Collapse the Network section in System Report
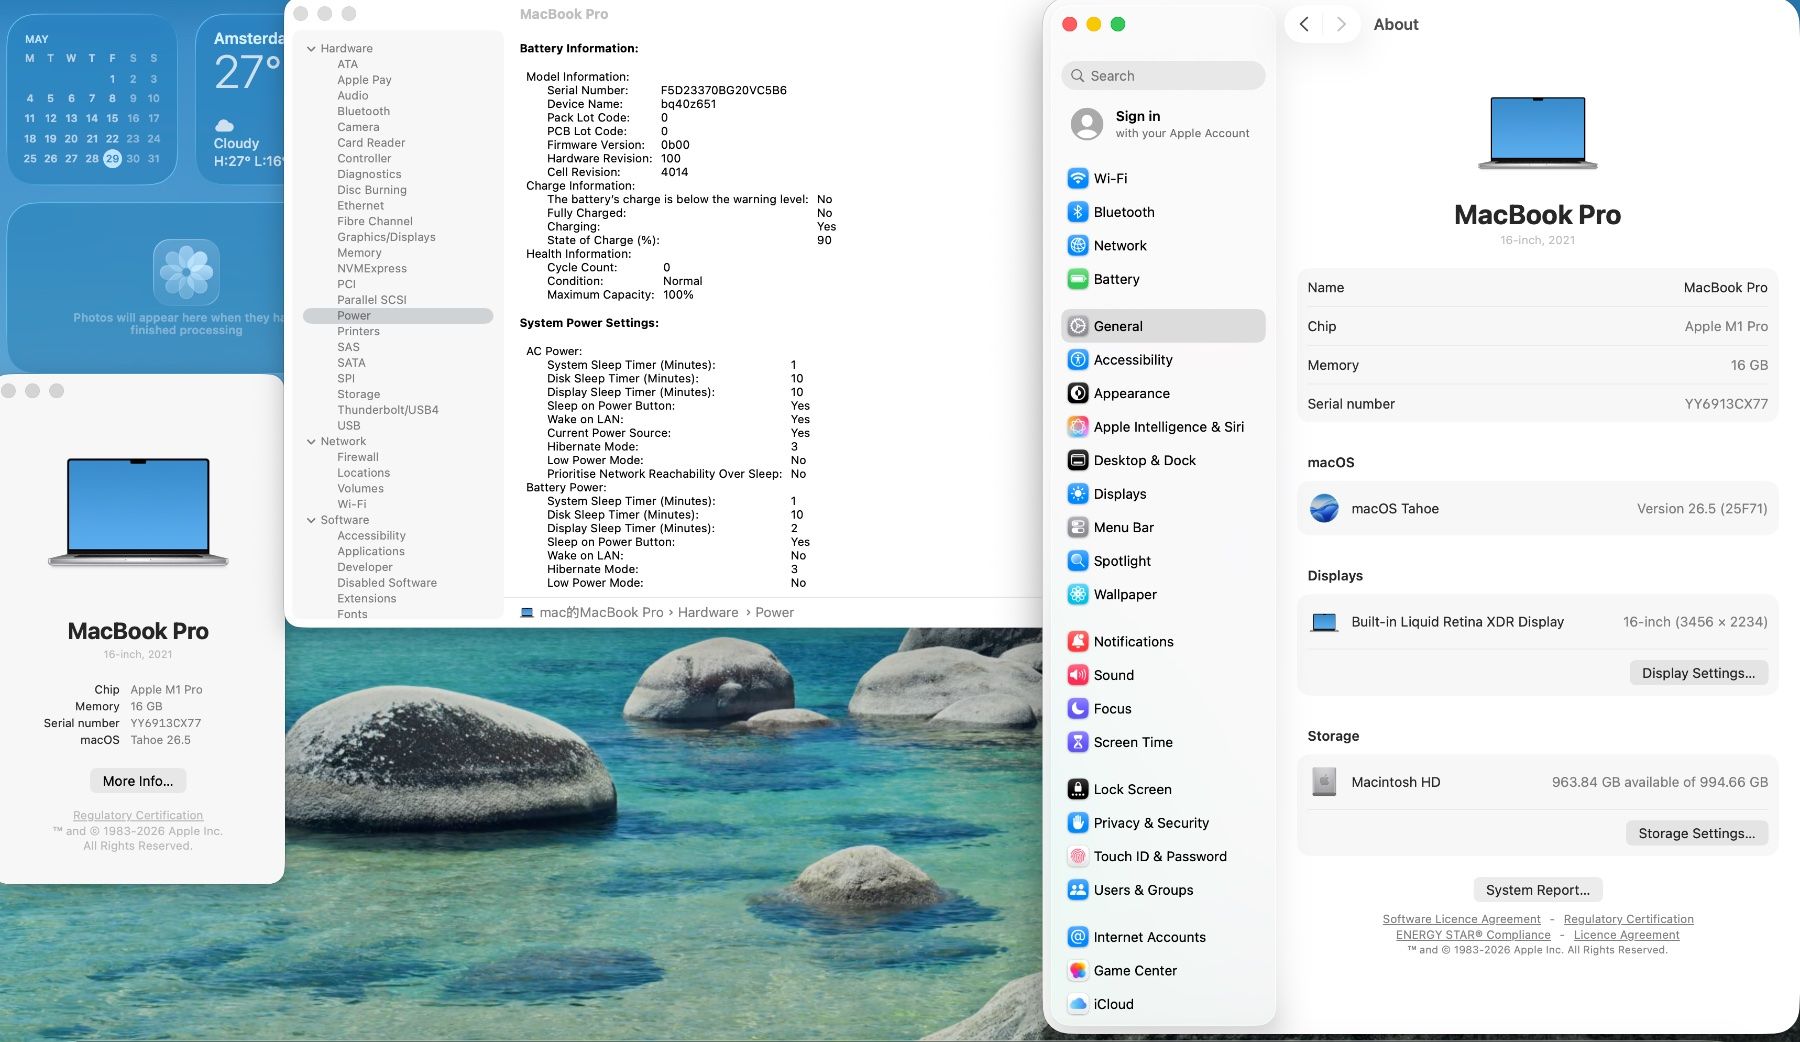Image resolution: width=1800 pixels, height=1042 pixels. pos(311,441)
